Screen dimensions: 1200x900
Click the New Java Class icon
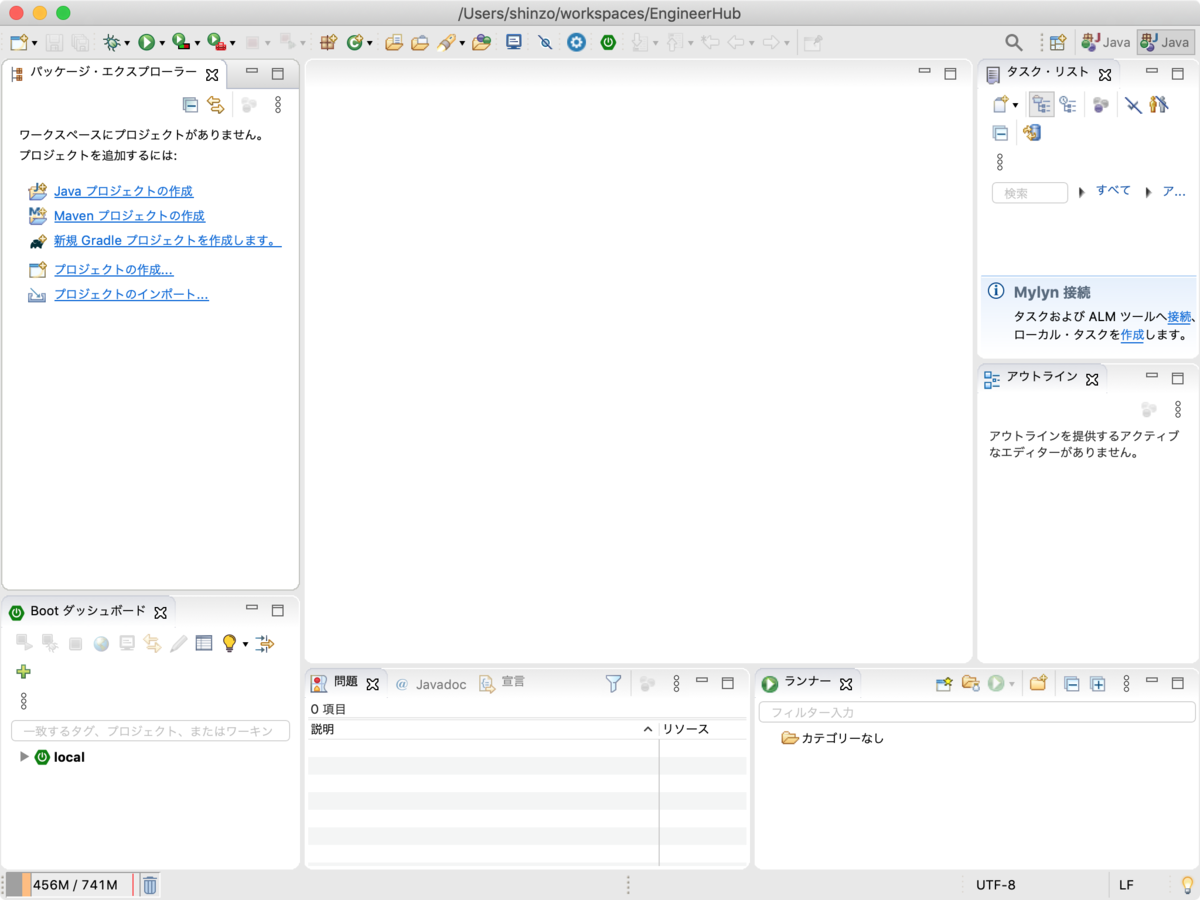pos(355,43)
